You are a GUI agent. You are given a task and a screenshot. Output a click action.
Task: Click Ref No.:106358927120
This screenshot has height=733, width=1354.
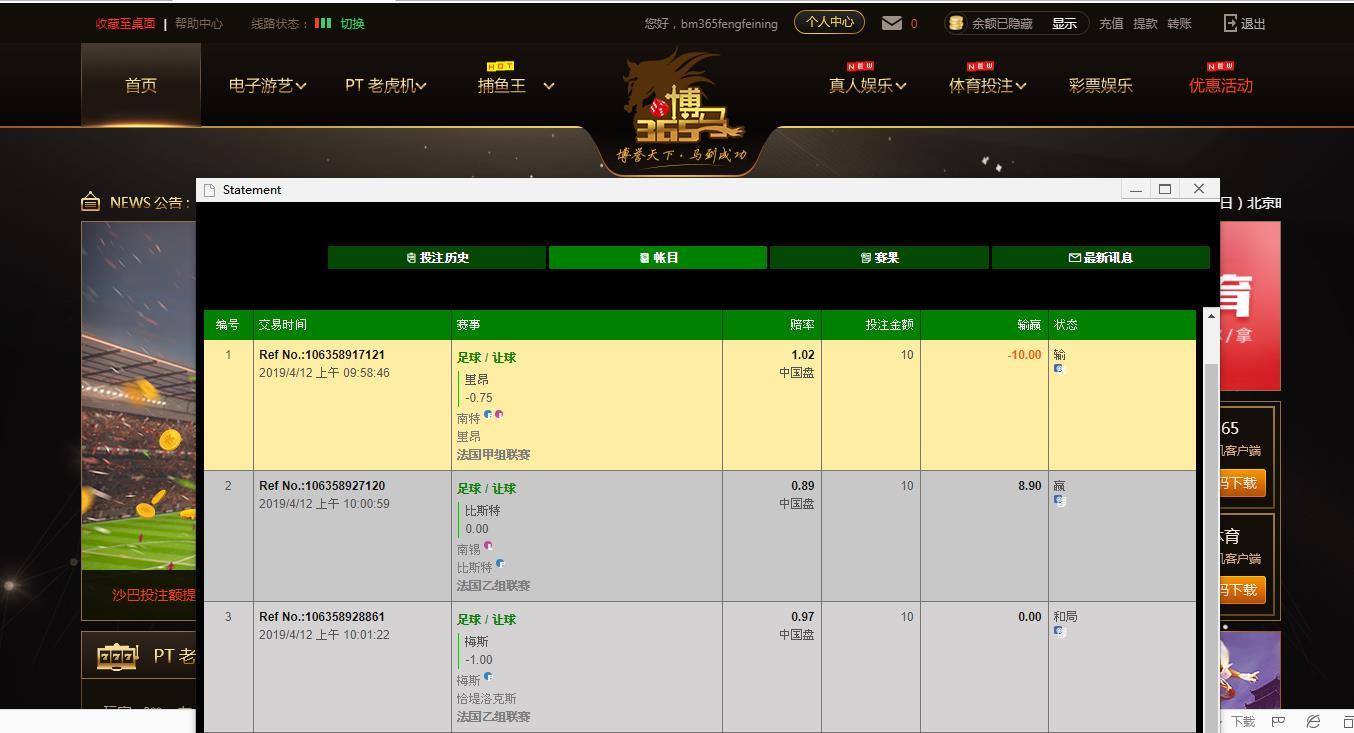pyautogui.click(x=322, y=486)
